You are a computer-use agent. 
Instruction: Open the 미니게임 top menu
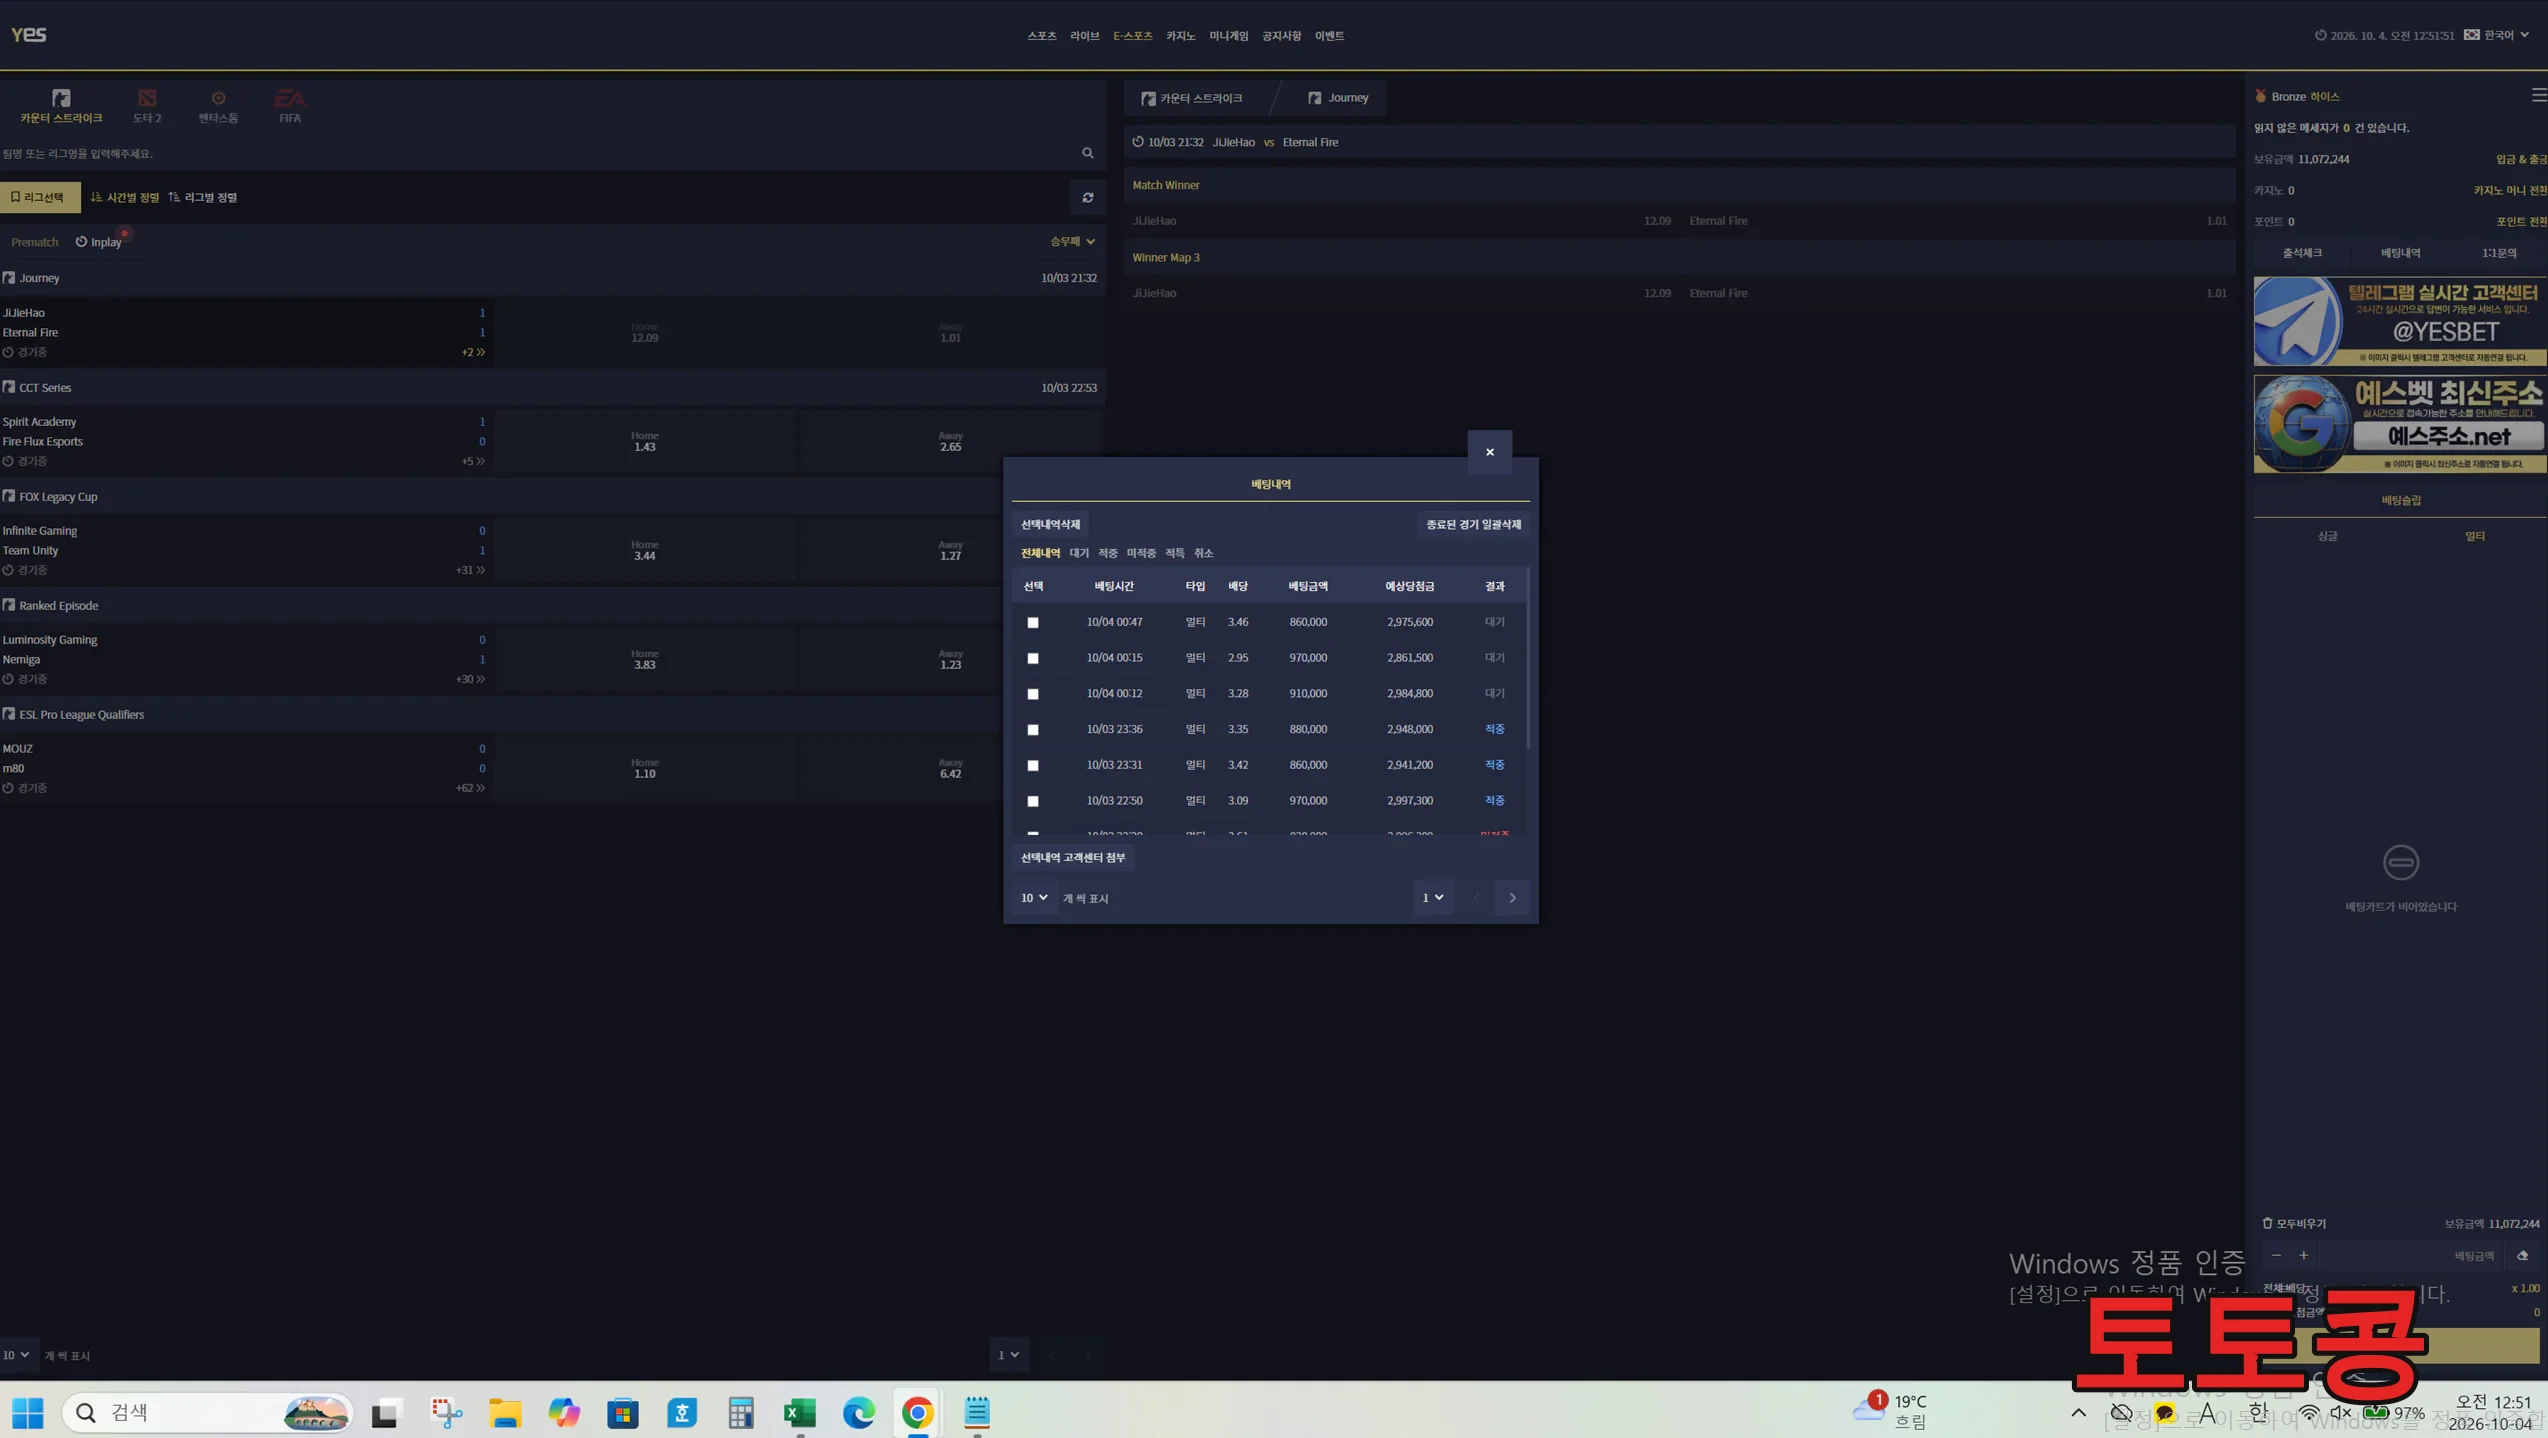pos(1229,36)
